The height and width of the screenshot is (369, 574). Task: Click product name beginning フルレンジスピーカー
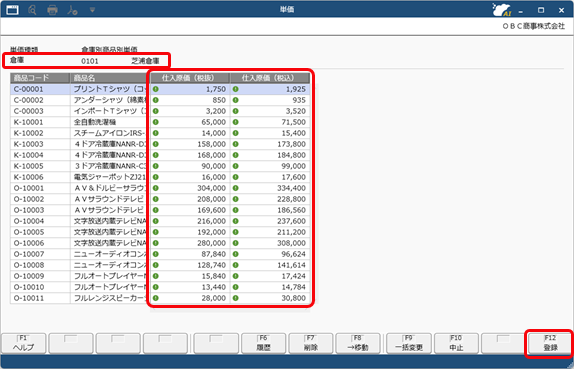click(110, 298)
